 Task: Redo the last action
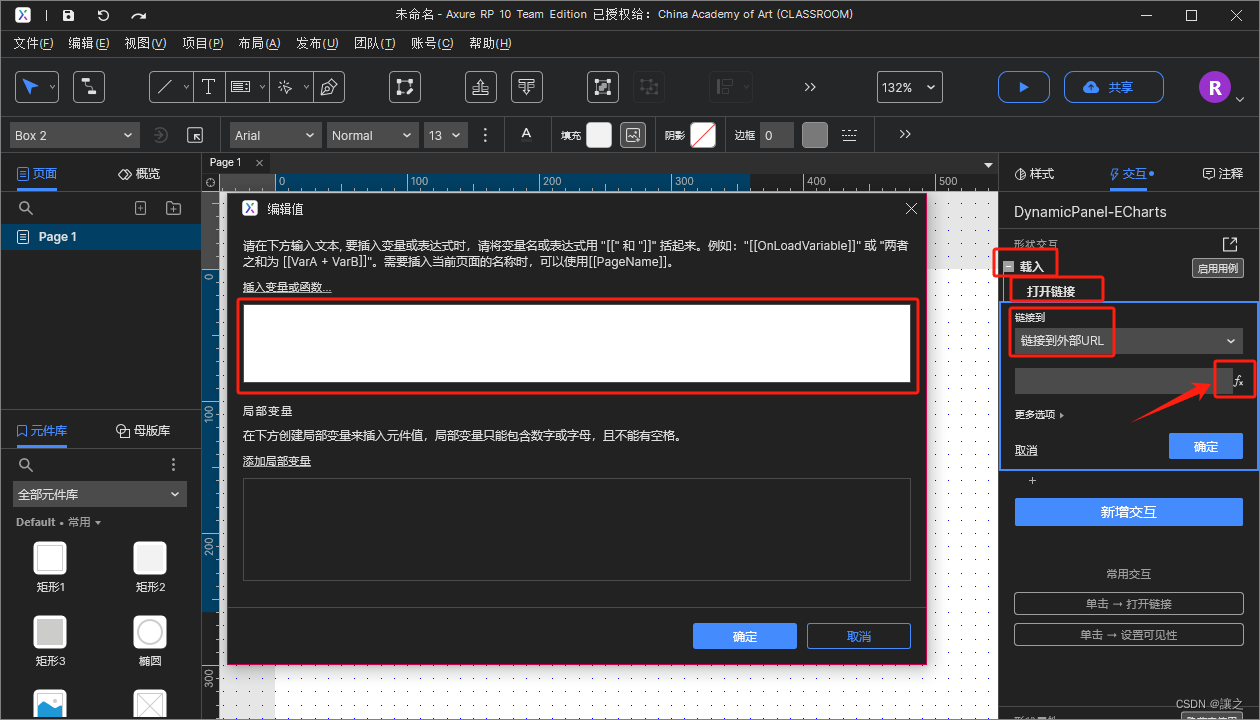pos(139,15)
